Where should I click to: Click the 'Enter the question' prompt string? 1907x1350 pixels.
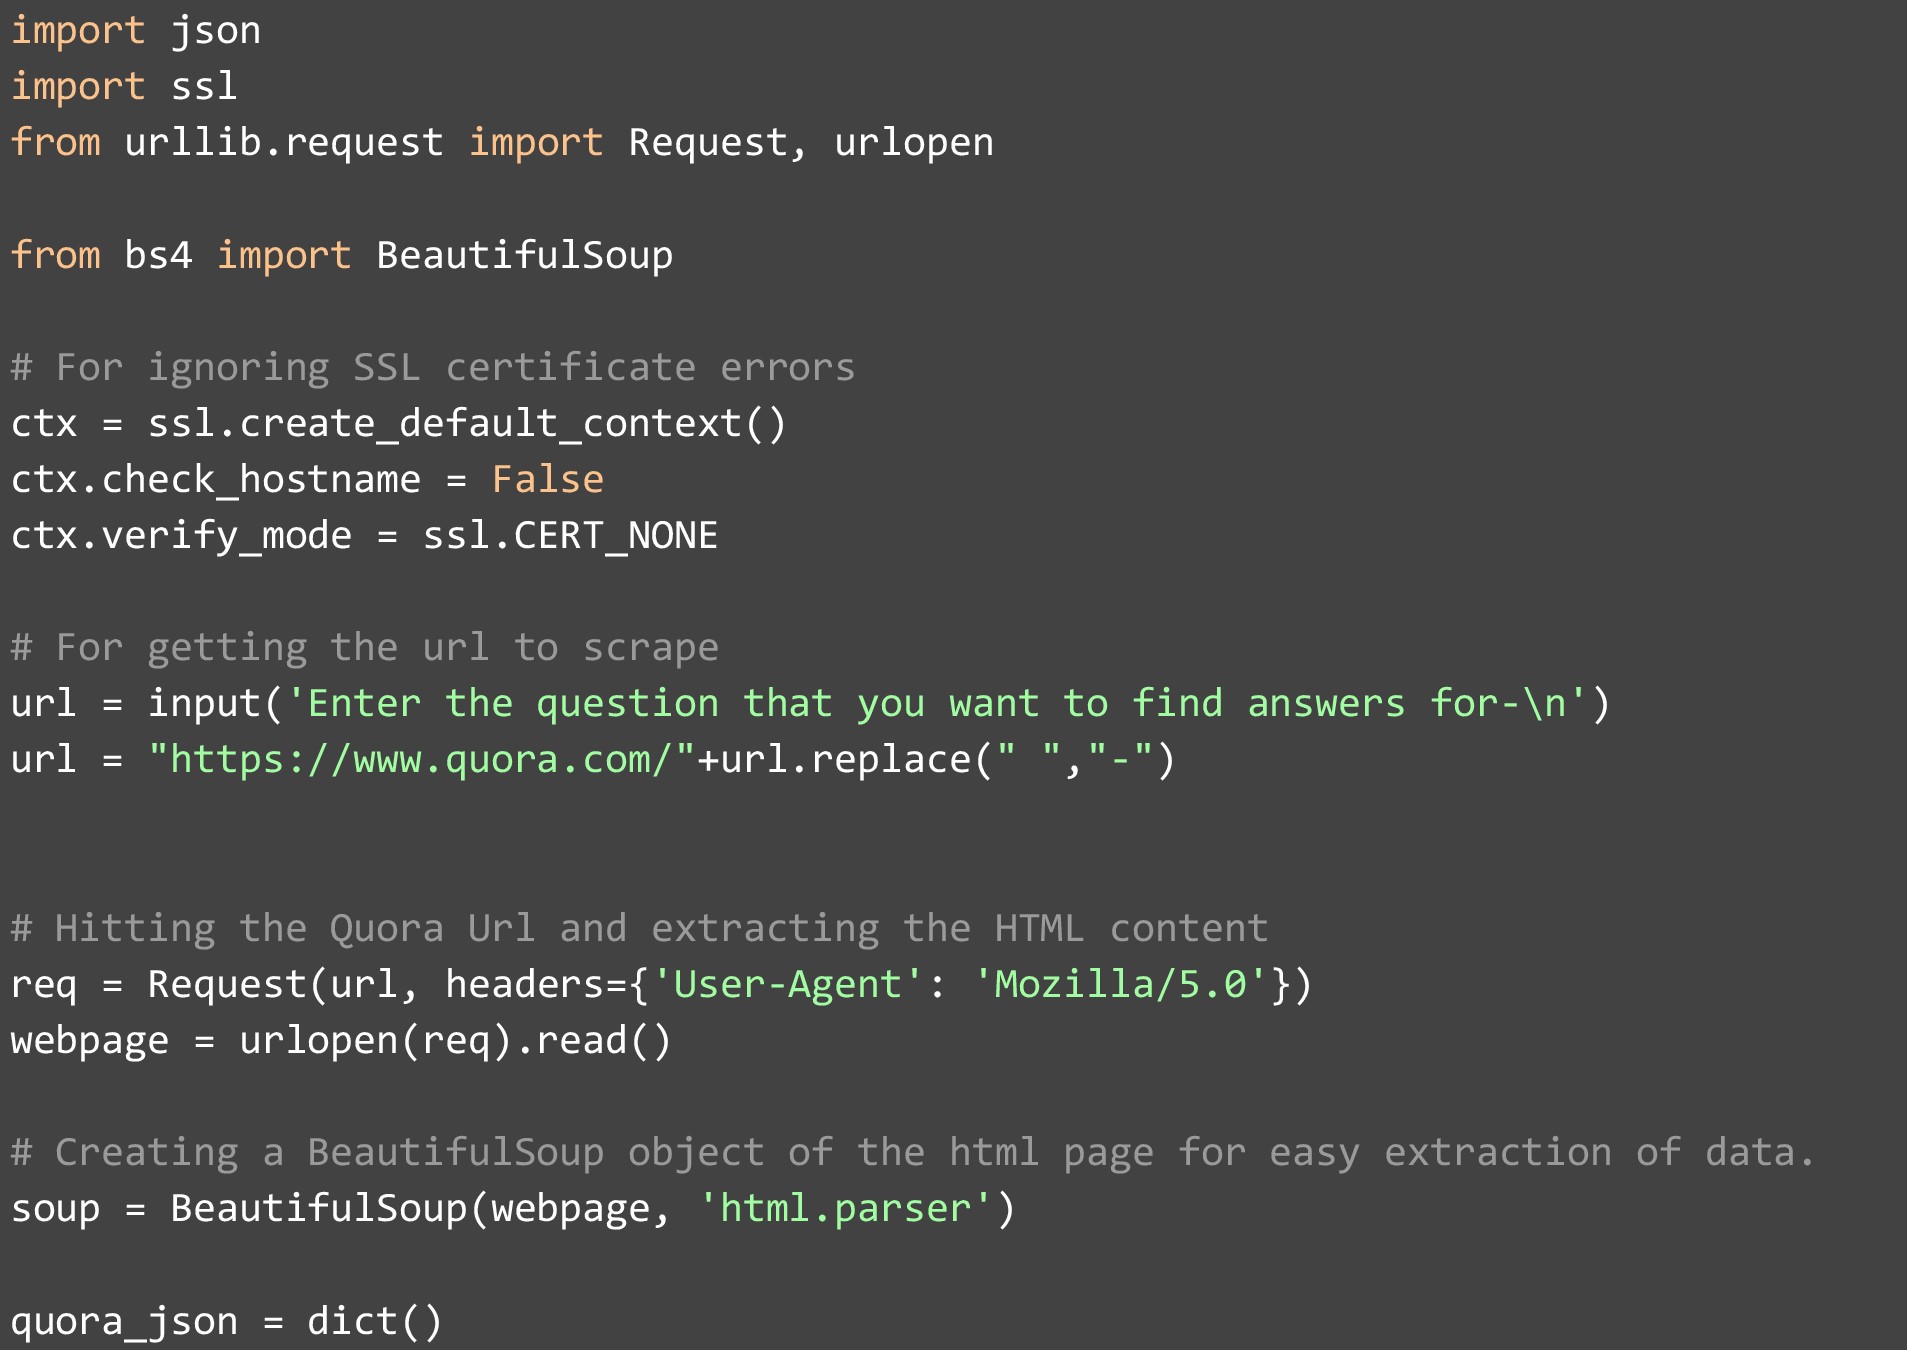click(936, 704)
